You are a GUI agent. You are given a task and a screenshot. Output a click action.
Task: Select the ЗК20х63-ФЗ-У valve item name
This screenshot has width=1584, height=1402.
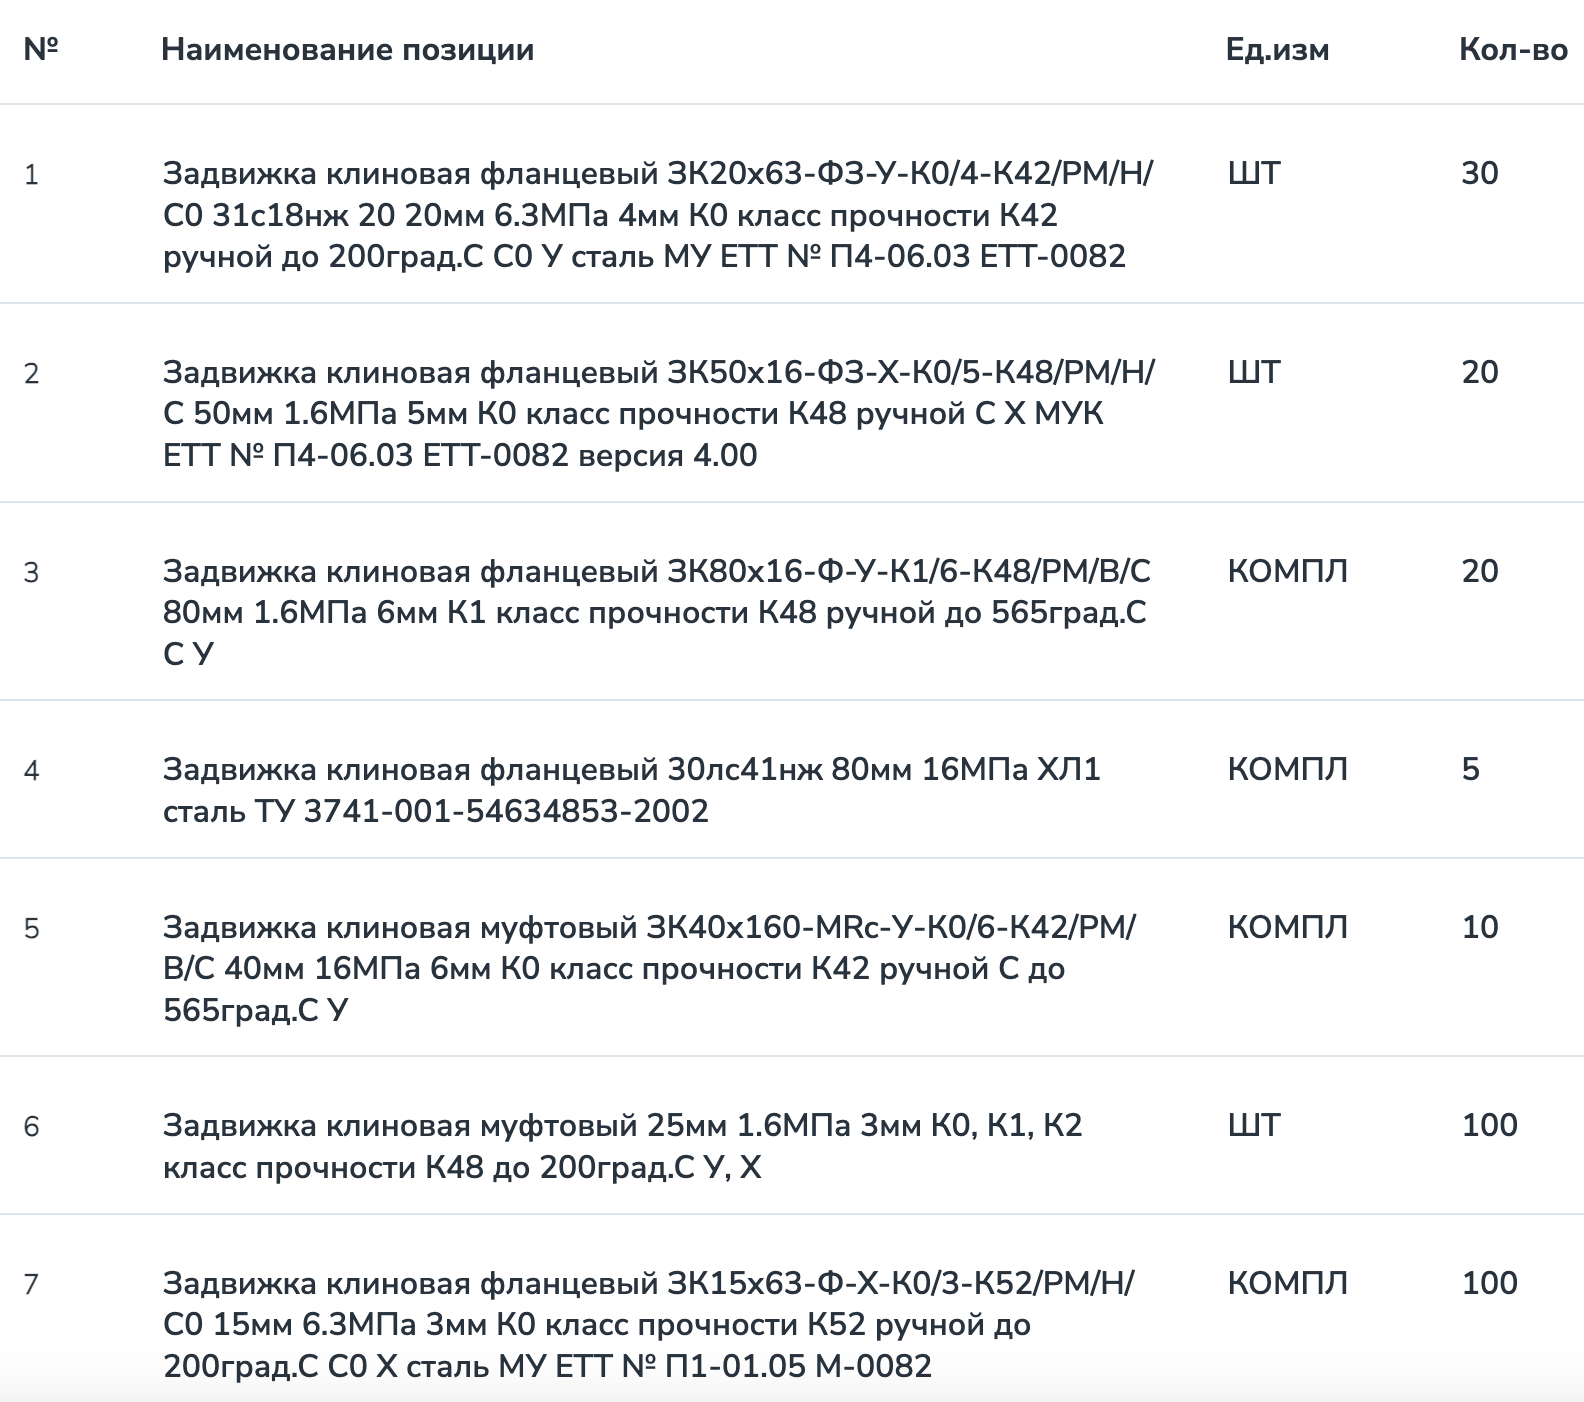pyautogui.click(x=657, y=215)
